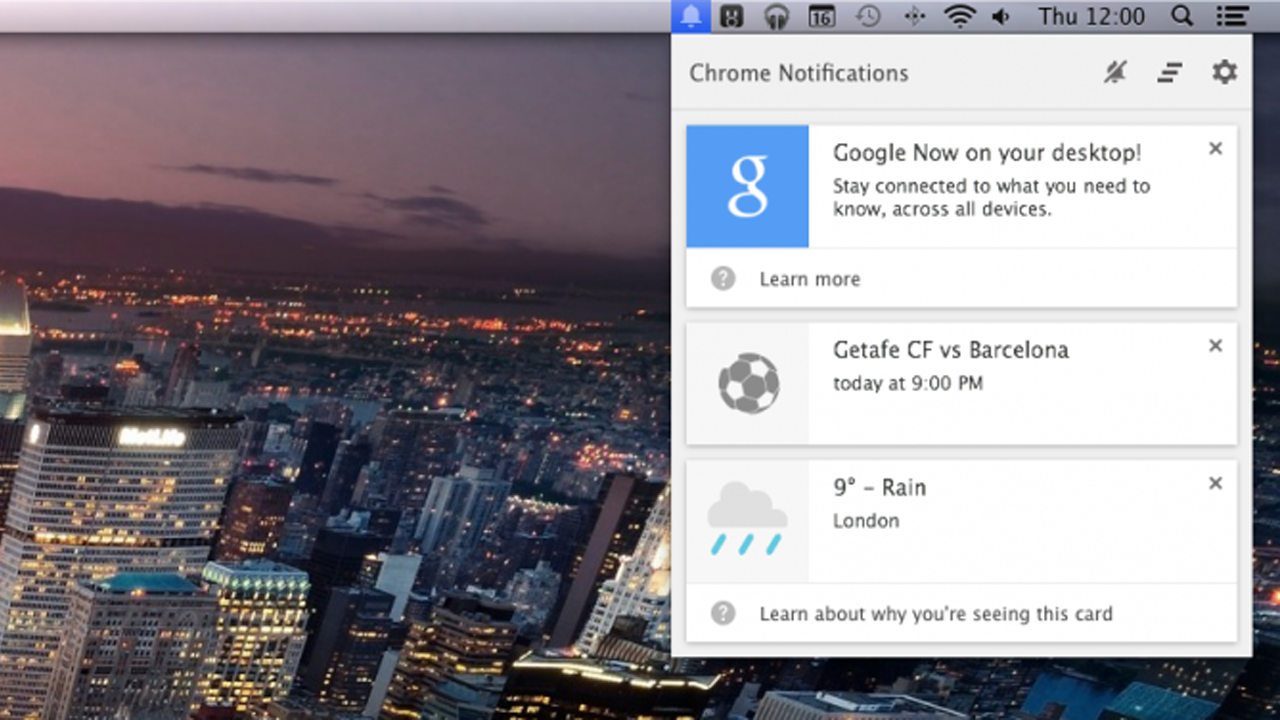Click the Chrome notifications bell in the menu bar
The width and height of the screenshot is (1280, 720).
pyautogui.click(x=690, y=16)
